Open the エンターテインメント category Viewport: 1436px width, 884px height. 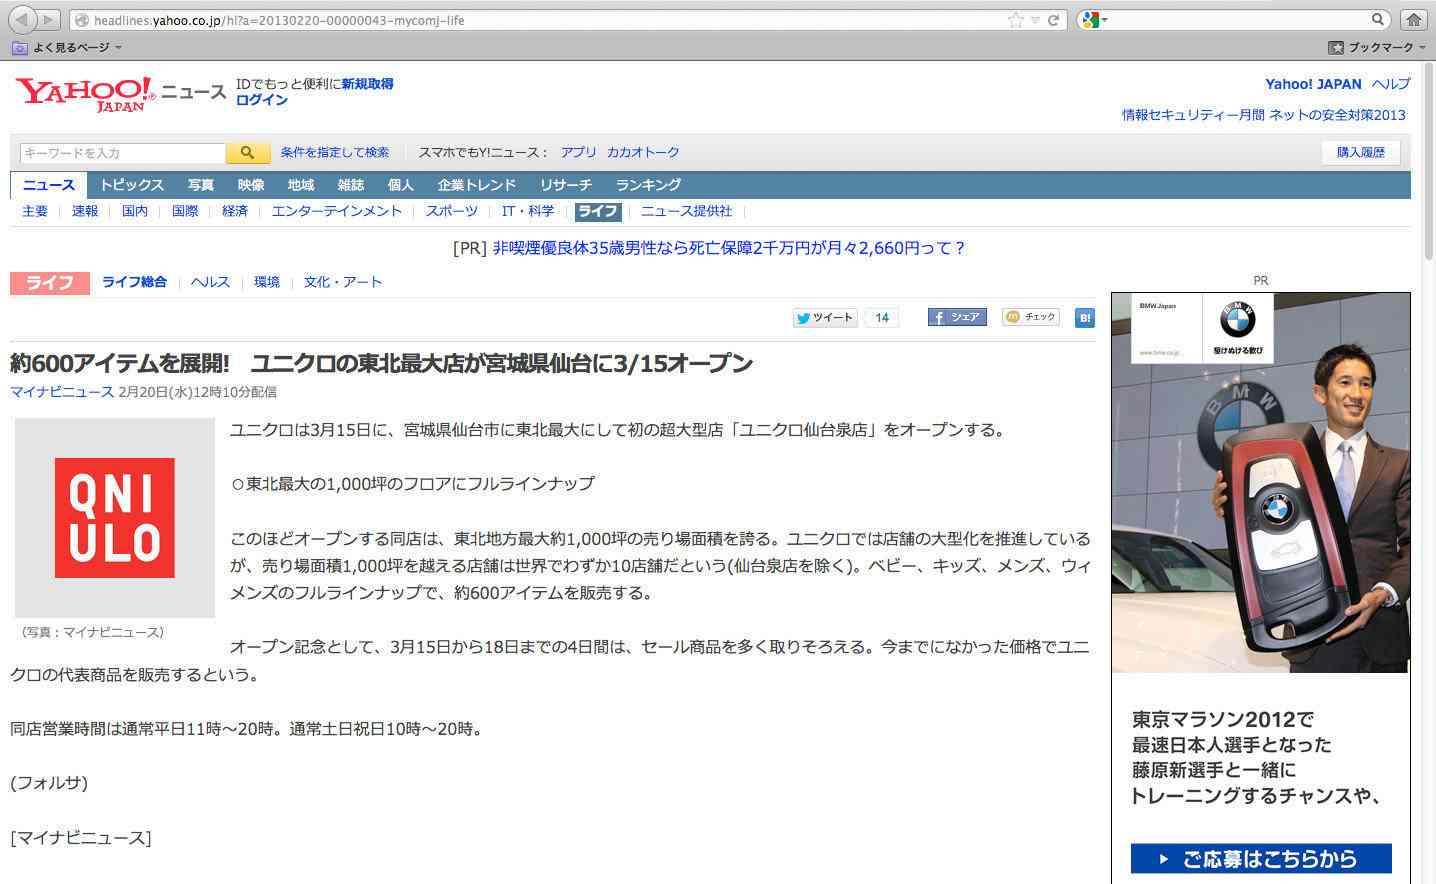(x=337, y=211)
